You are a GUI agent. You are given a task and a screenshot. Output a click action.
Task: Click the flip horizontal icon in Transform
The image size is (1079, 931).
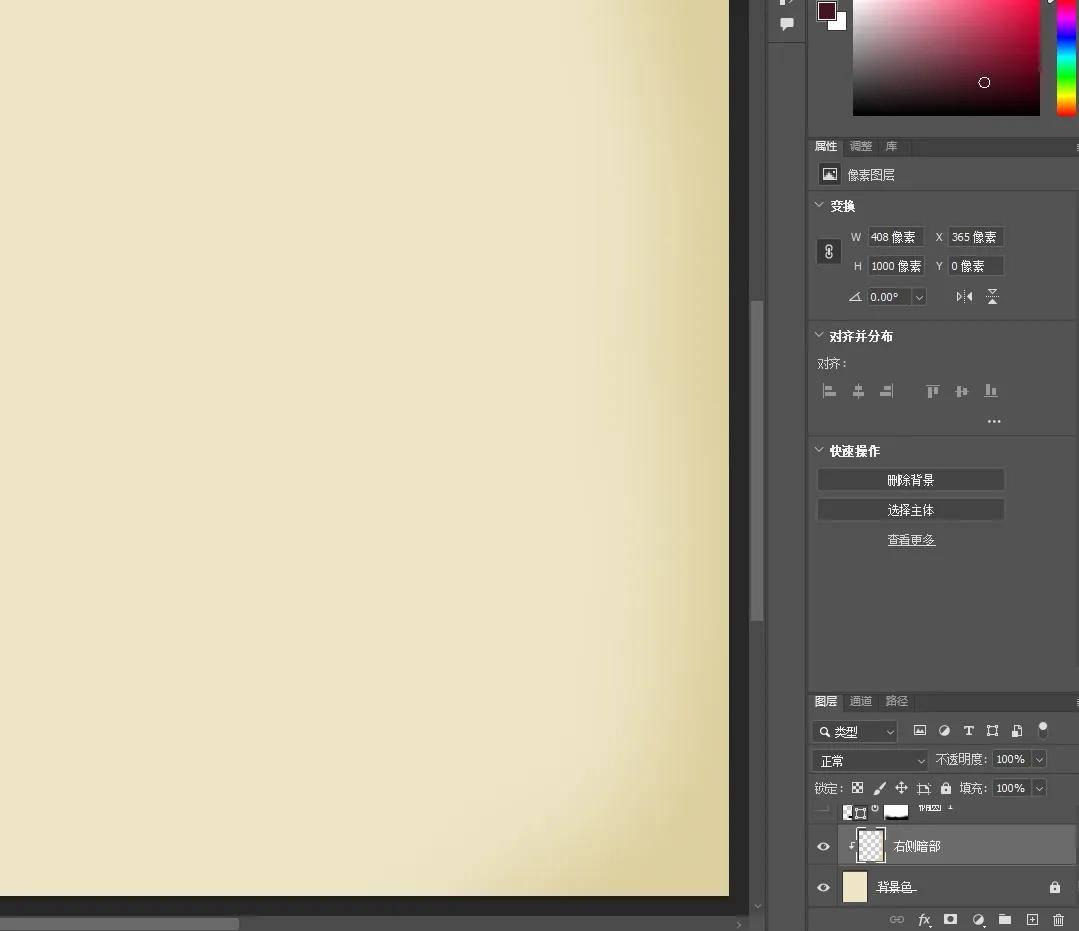point(964,296)
